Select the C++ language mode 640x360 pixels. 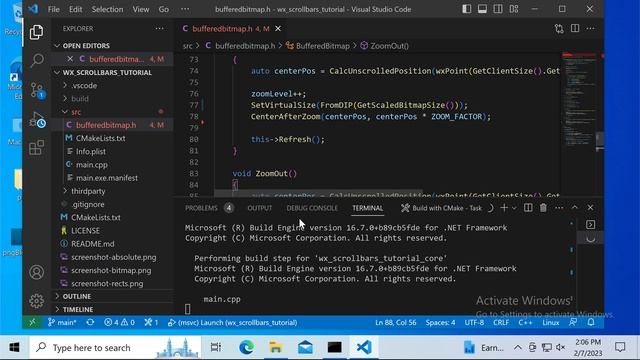click(x=525, y=322)
